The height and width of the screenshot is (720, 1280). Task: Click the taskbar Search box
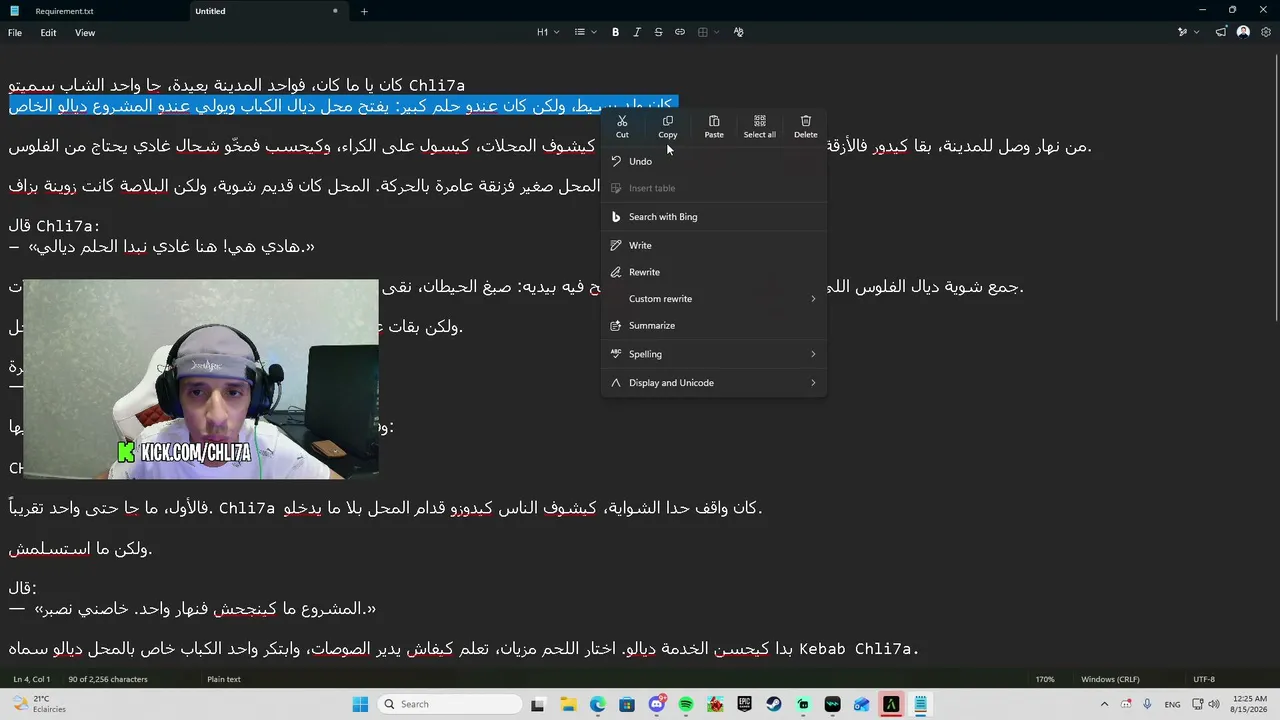tap(450, 704)
